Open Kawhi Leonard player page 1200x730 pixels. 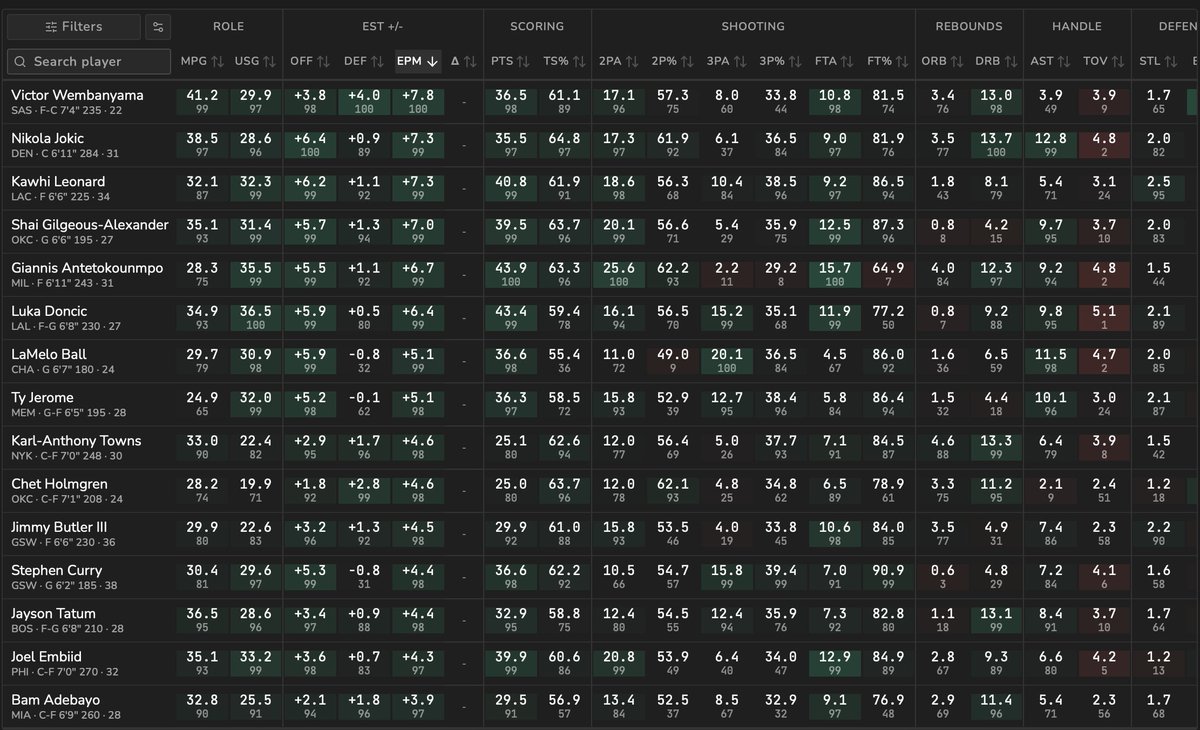(58, 181)
